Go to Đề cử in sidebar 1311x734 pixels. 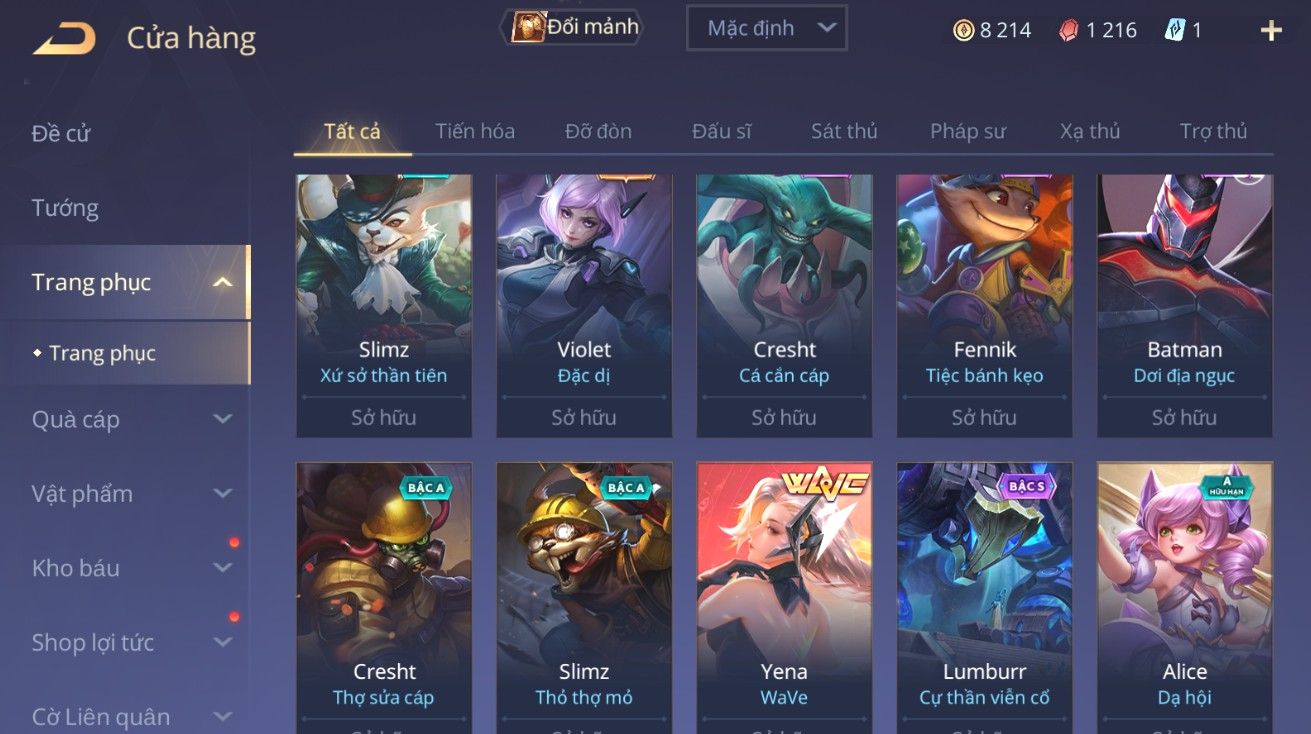(61, 133)
